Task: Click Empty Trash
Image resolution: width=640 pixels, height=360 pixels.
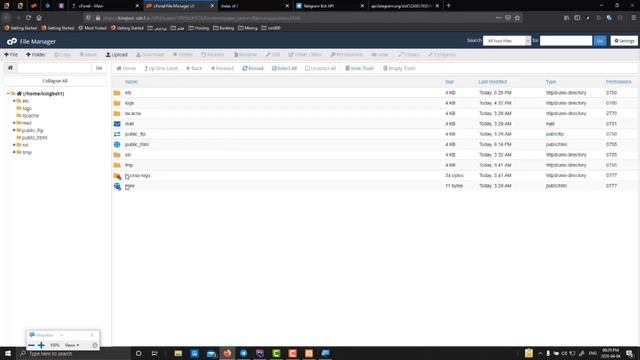Action: coord(399,68)
